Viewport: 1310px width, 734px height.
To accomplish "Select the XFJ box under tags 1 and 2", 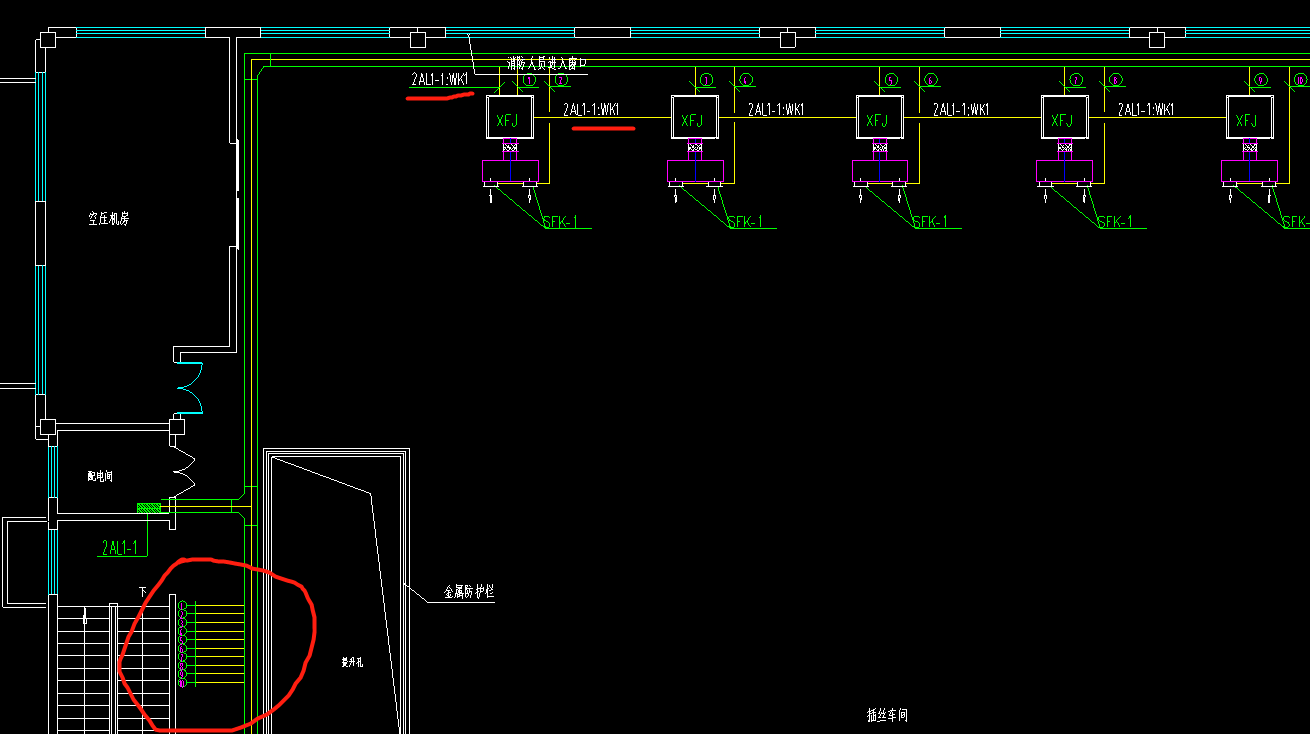I will click(509, 117).
